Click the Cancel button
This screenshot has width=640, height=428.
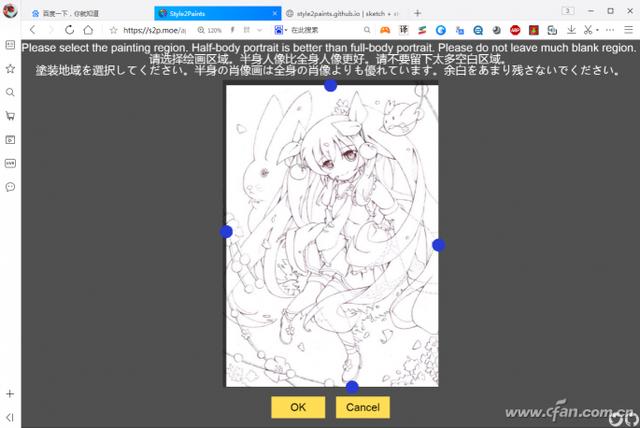coord(362,407)
